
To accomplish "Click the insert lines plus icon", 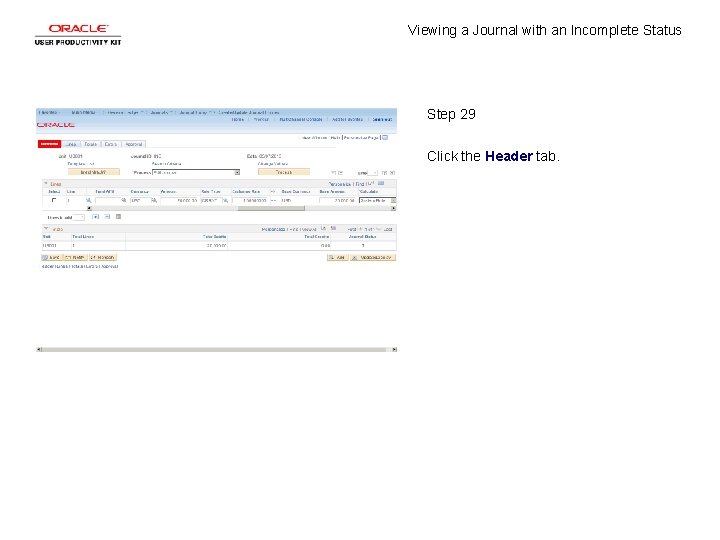I will [96, 217].
